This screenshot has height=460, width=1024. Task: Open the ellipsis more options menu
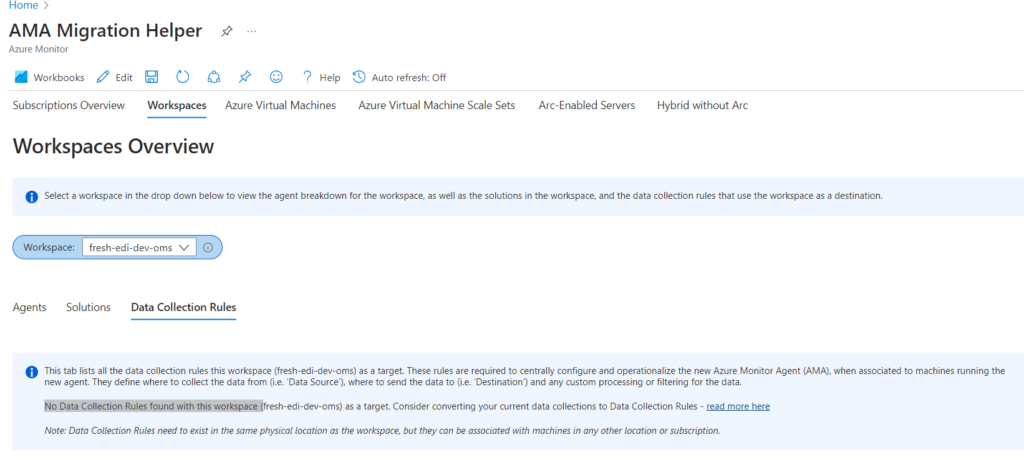point(251,31)
